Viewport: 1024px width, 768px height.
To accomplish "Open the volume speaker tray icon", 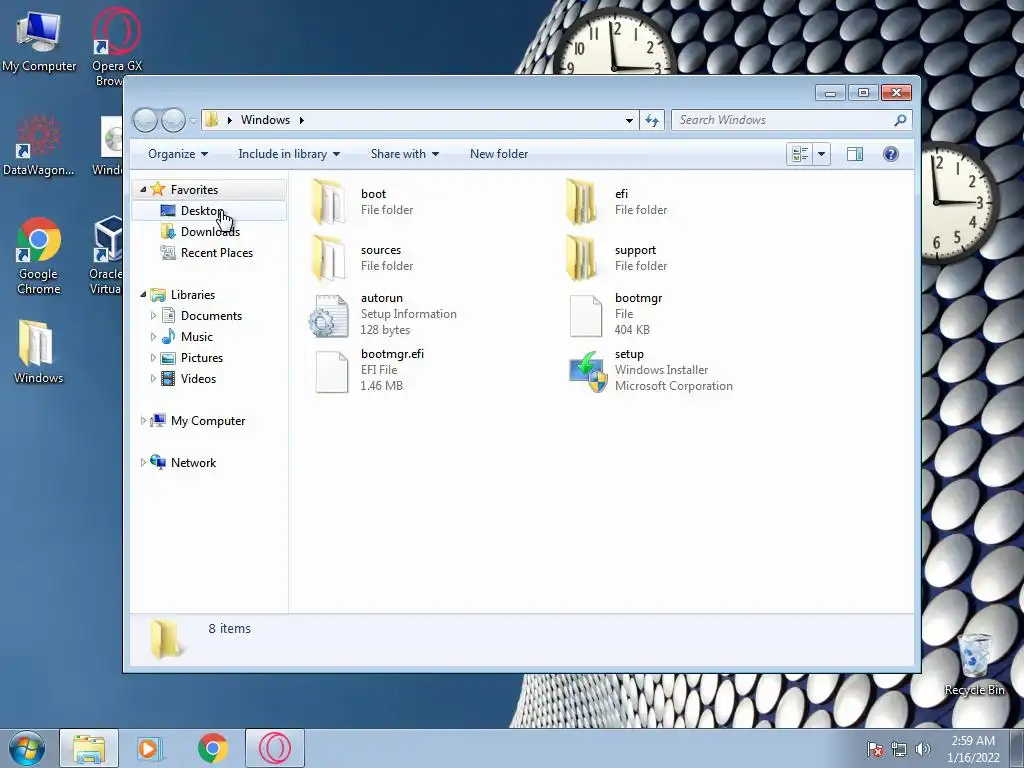I will [923, 749].
